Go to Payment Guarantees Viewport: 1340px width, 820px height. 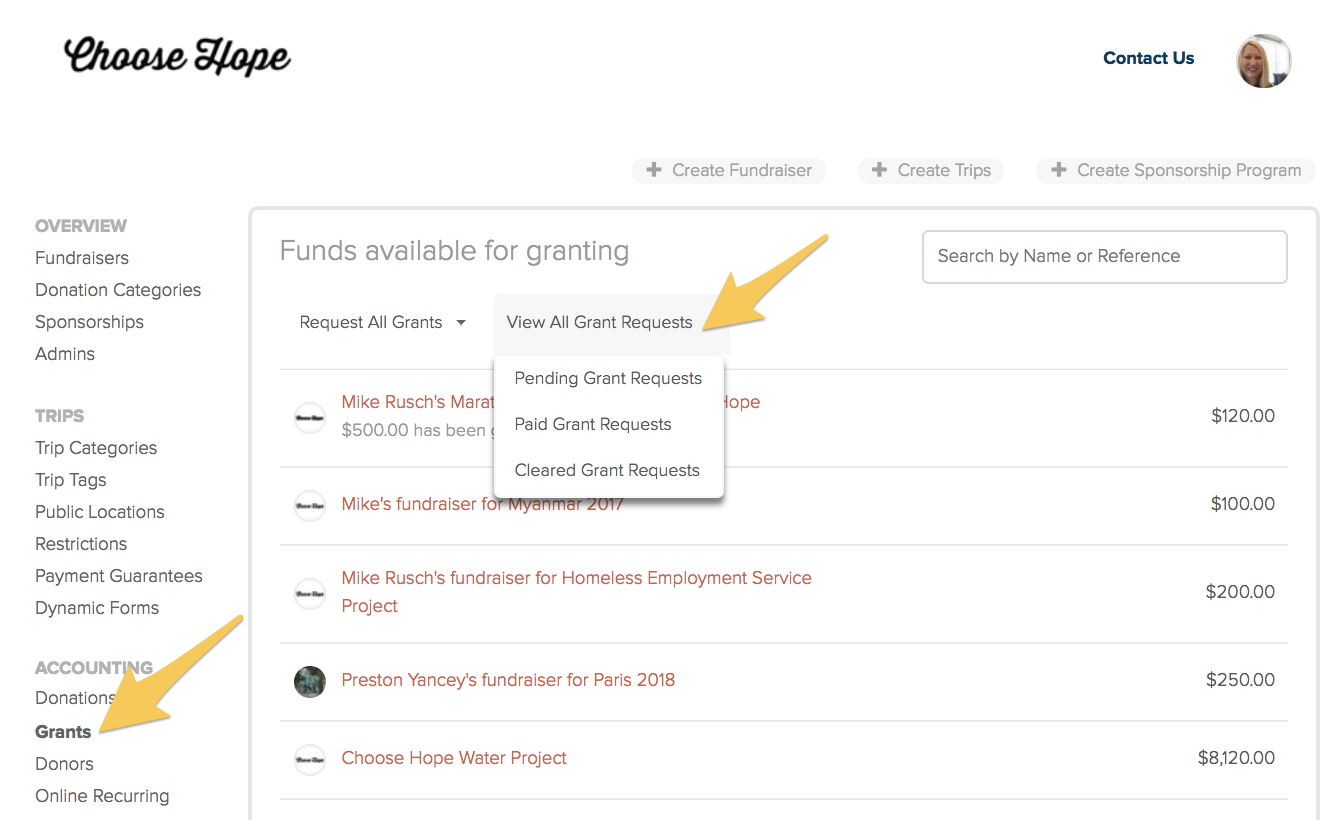119,576
